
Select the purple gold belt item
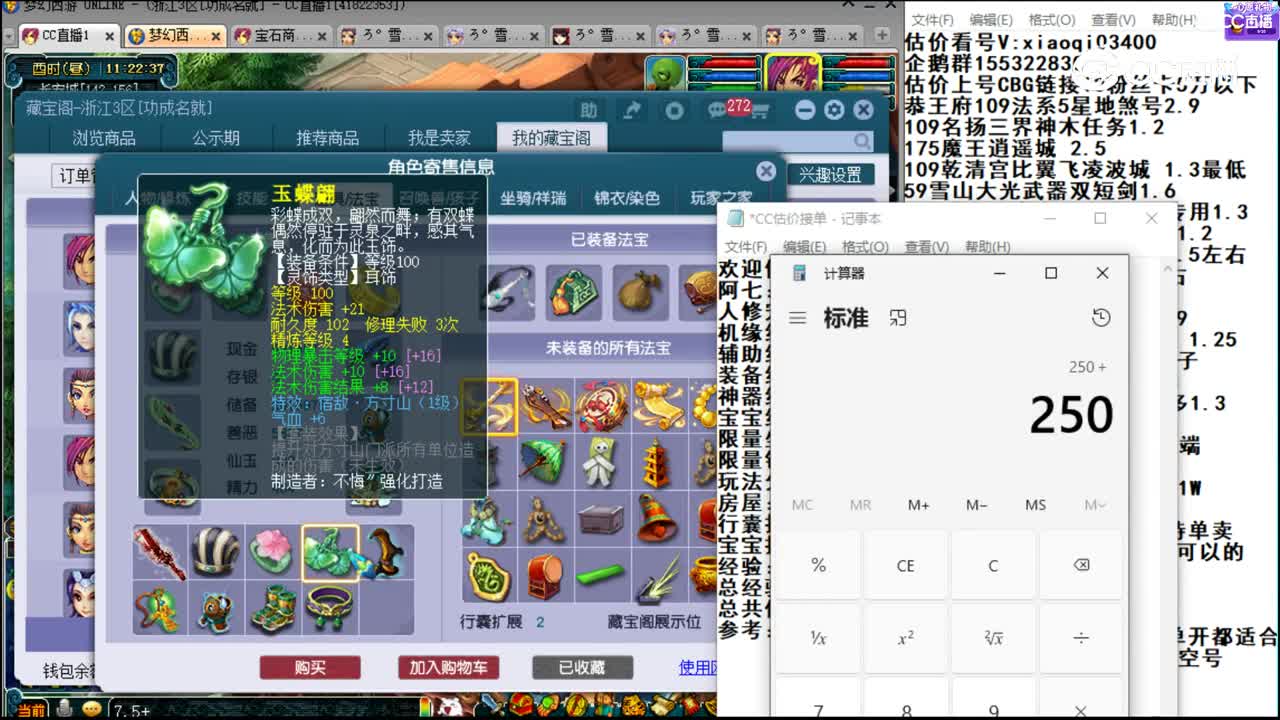[x=328, y=608]
